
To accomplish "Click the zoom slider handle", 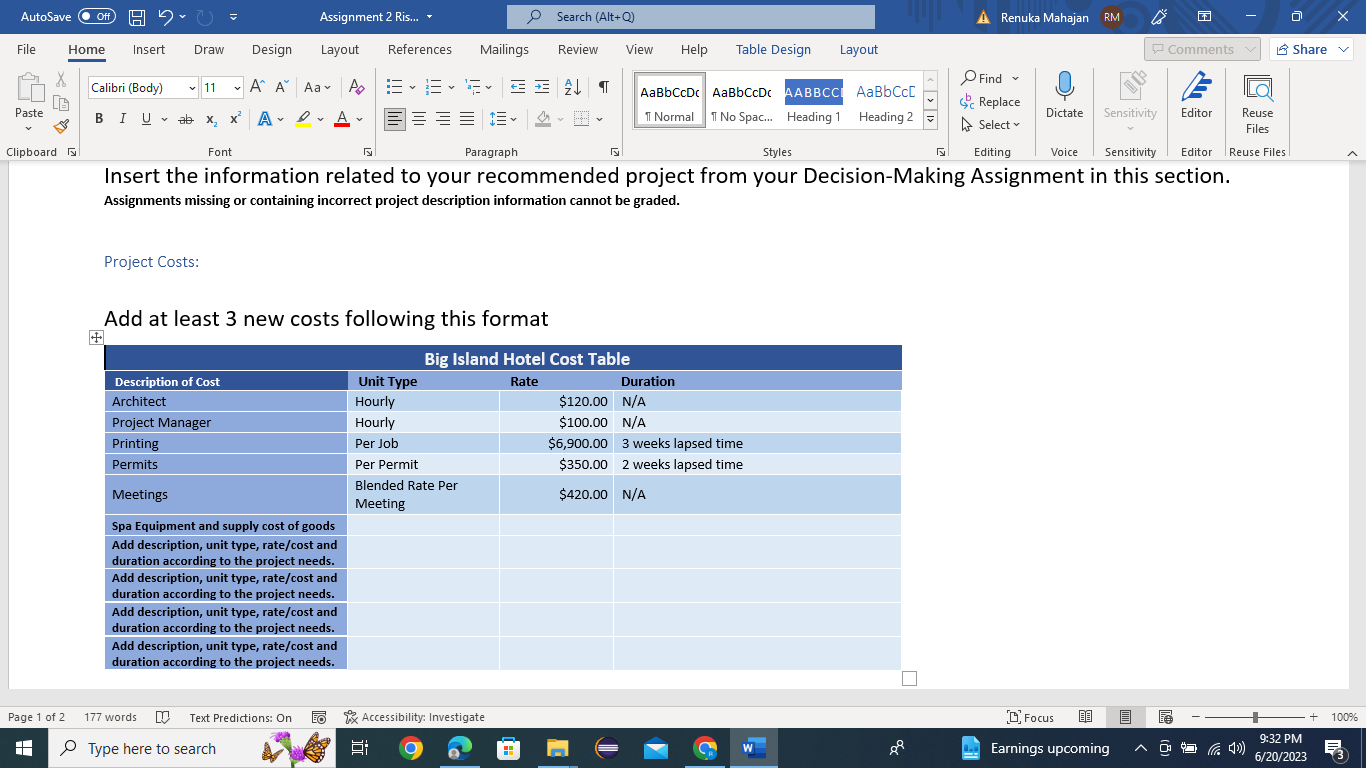I will [x=1254, y=717].
